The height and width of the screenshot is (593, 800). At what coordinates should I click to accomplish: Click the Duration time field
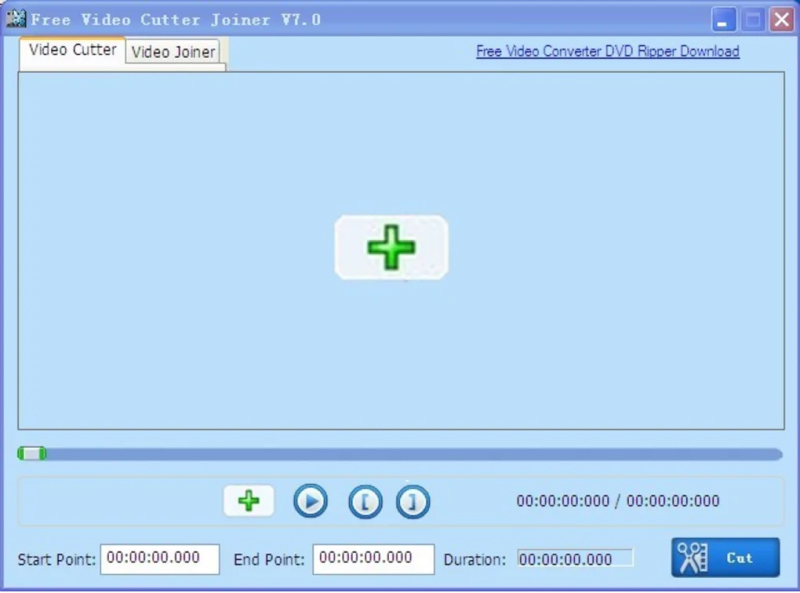[575, 559]
